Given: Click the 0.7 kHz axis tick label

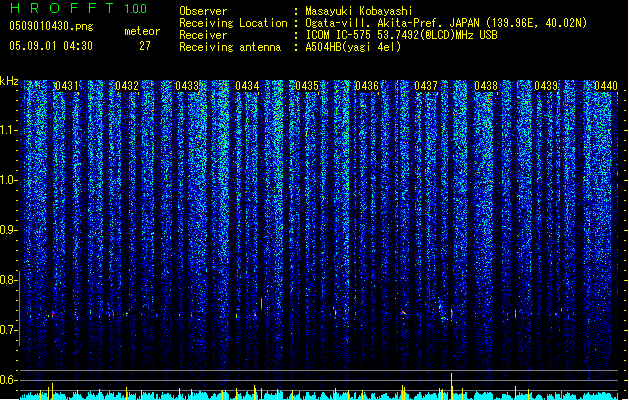Looking at the screenshot, I should point(9,330).
